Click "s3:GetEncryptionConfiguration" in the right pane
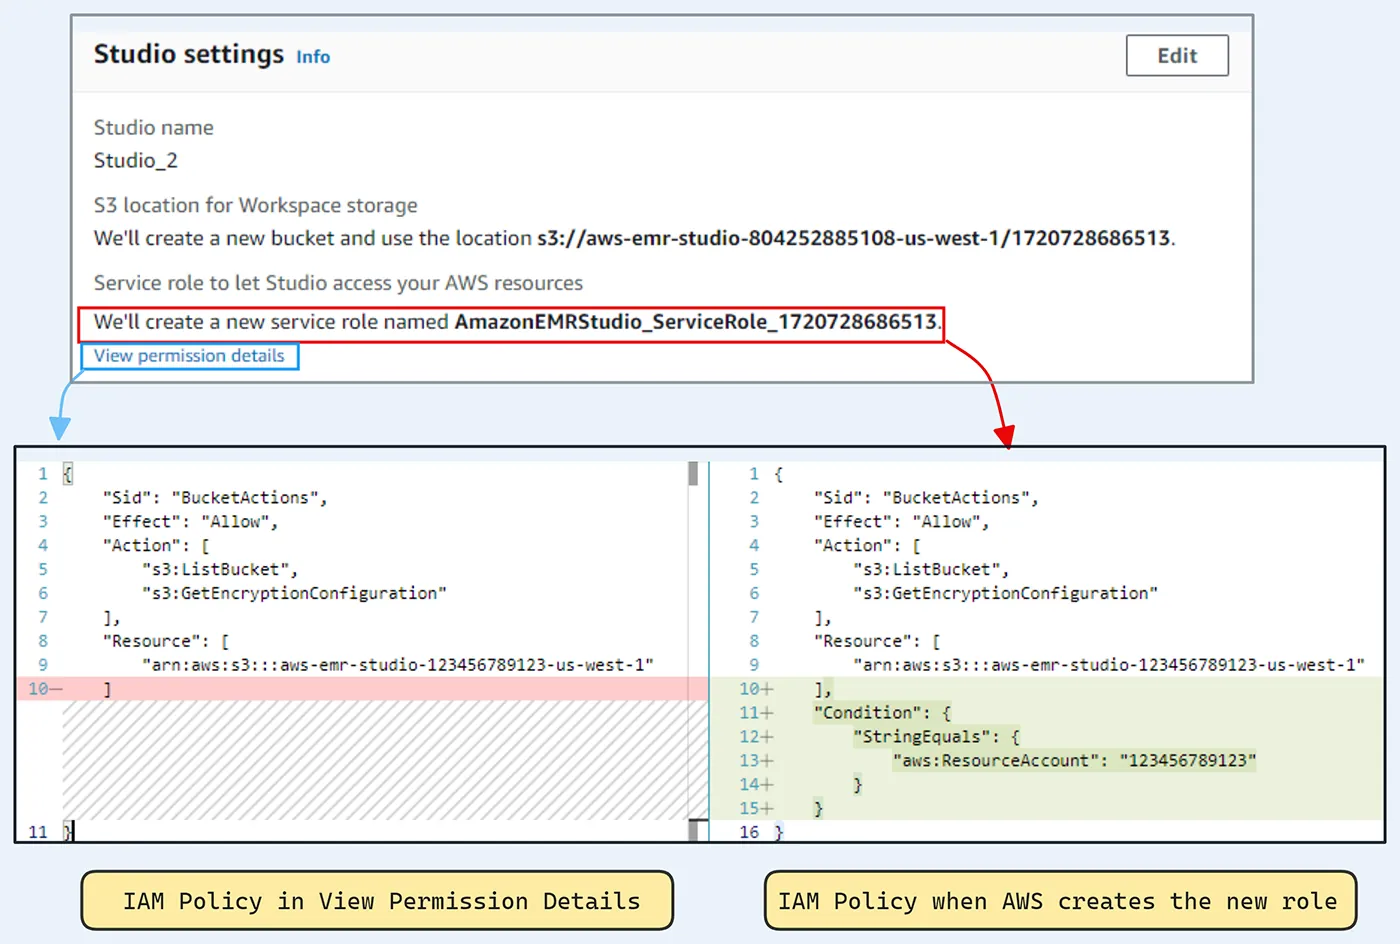Screen dimensions: 1400x944 click(x=1005, y=594)
